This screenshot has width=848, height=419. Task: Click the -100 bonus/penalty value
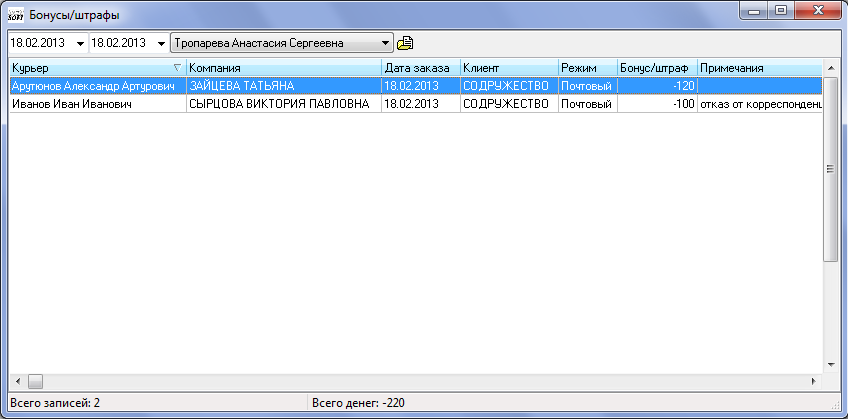[657, 104]
